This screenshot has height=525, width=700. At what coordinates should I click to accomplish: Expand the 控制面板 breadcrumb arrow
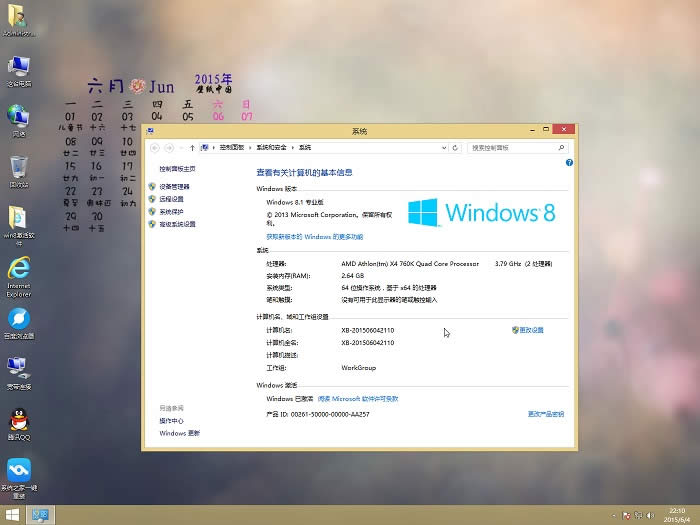click(248, 147)
